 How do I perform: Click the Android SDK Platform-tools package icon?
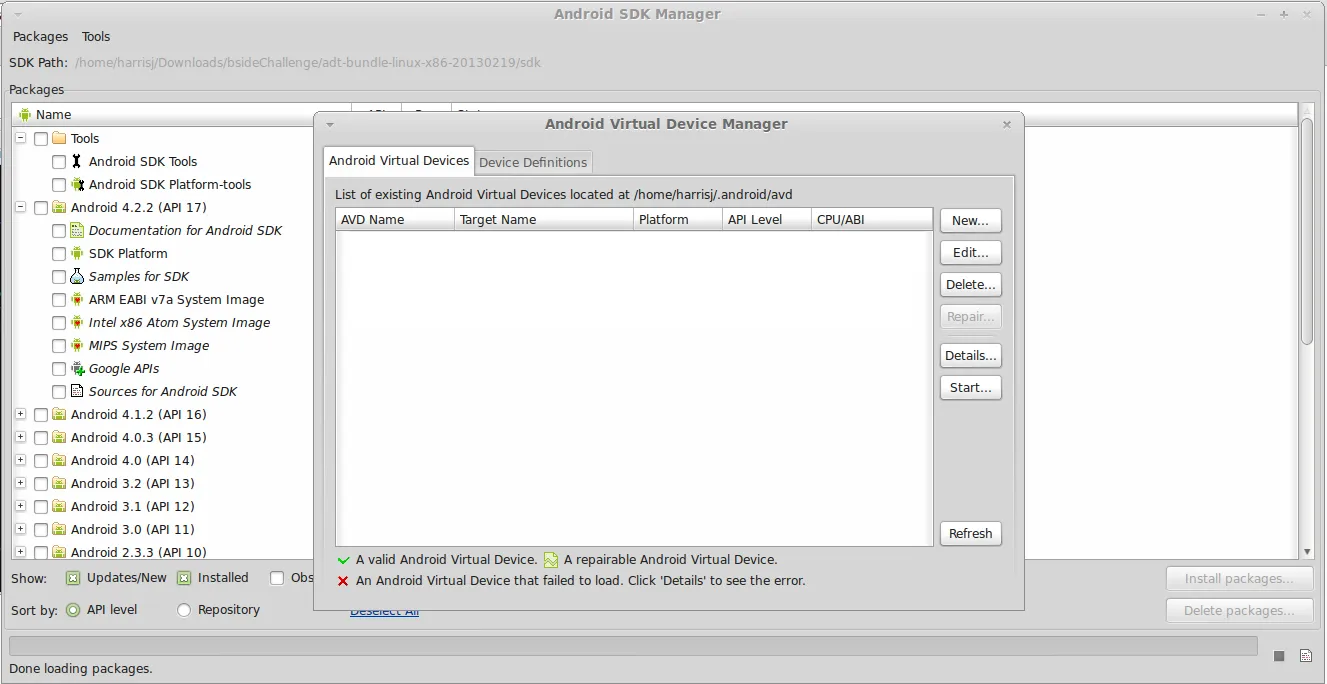pyautogui.click(x=77, y=184)
